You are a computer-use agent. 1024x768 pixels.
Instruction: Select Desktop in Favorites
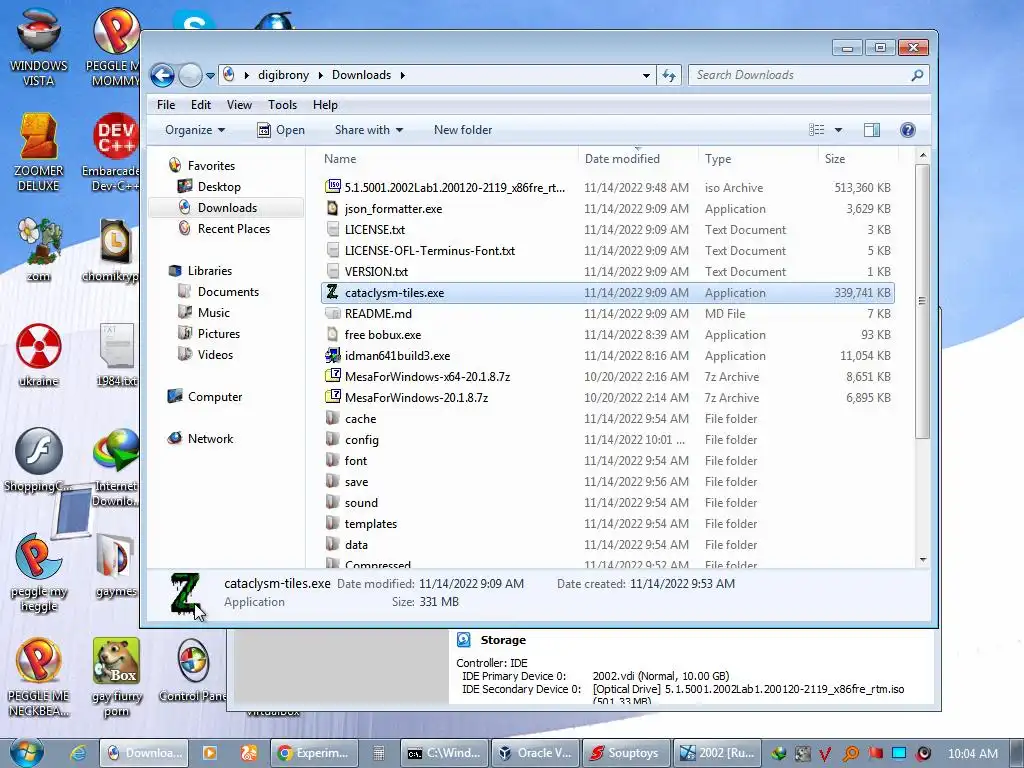[x=219, y=187]
